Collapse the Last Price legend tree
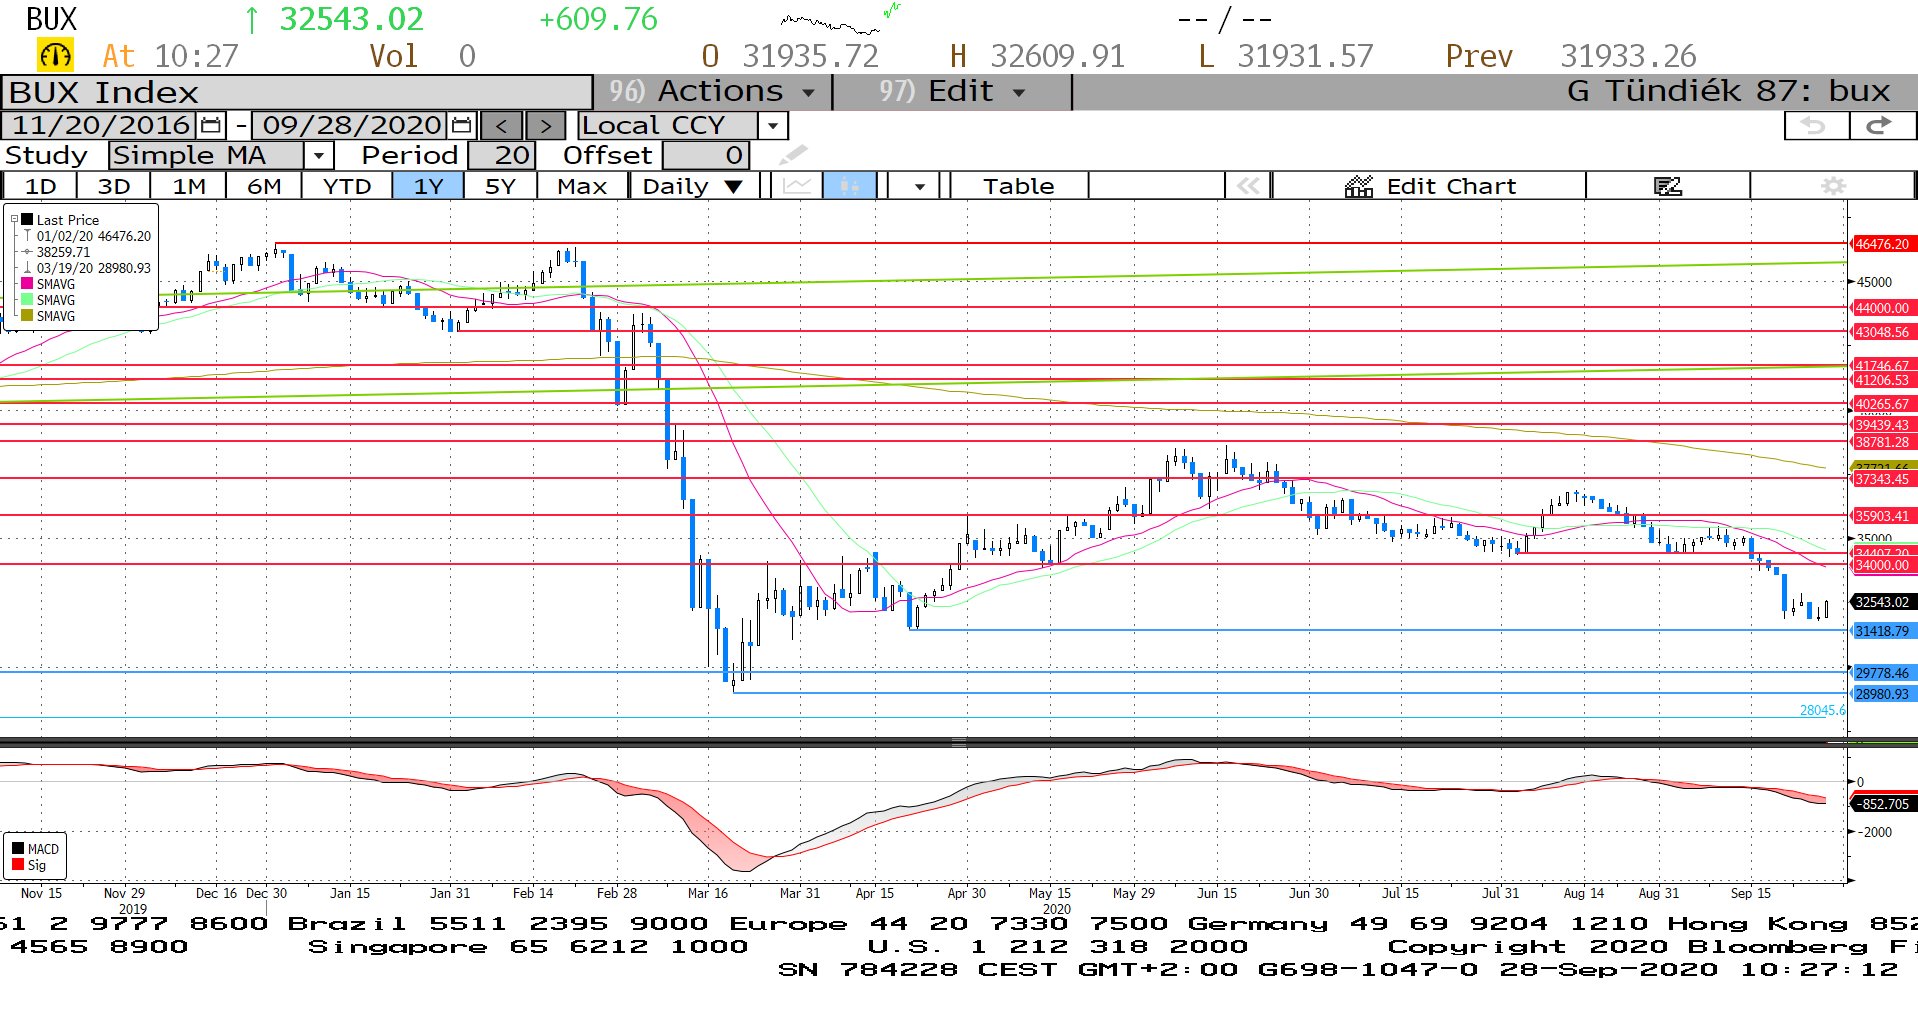This screenshot has height=1025, width=1918. (x=14, y=220)
